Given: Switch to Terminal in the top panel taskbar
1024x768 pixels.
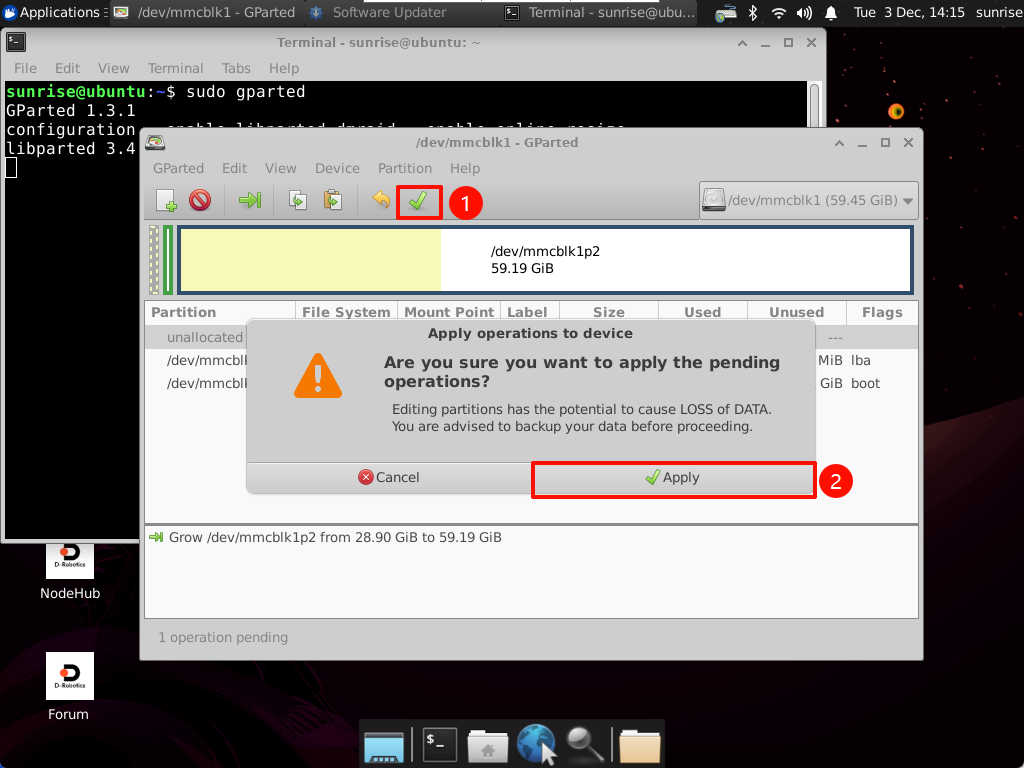Looking at the screenshot, I should (600, 12).
